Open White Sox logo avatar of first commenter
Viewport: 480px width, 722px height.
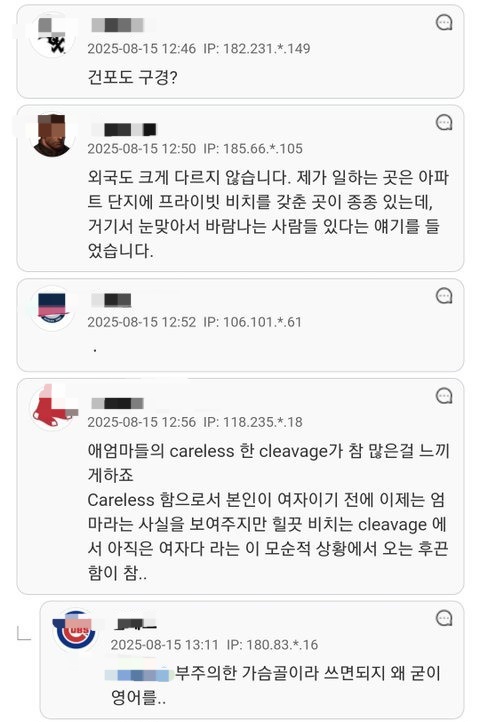[52, 35]
